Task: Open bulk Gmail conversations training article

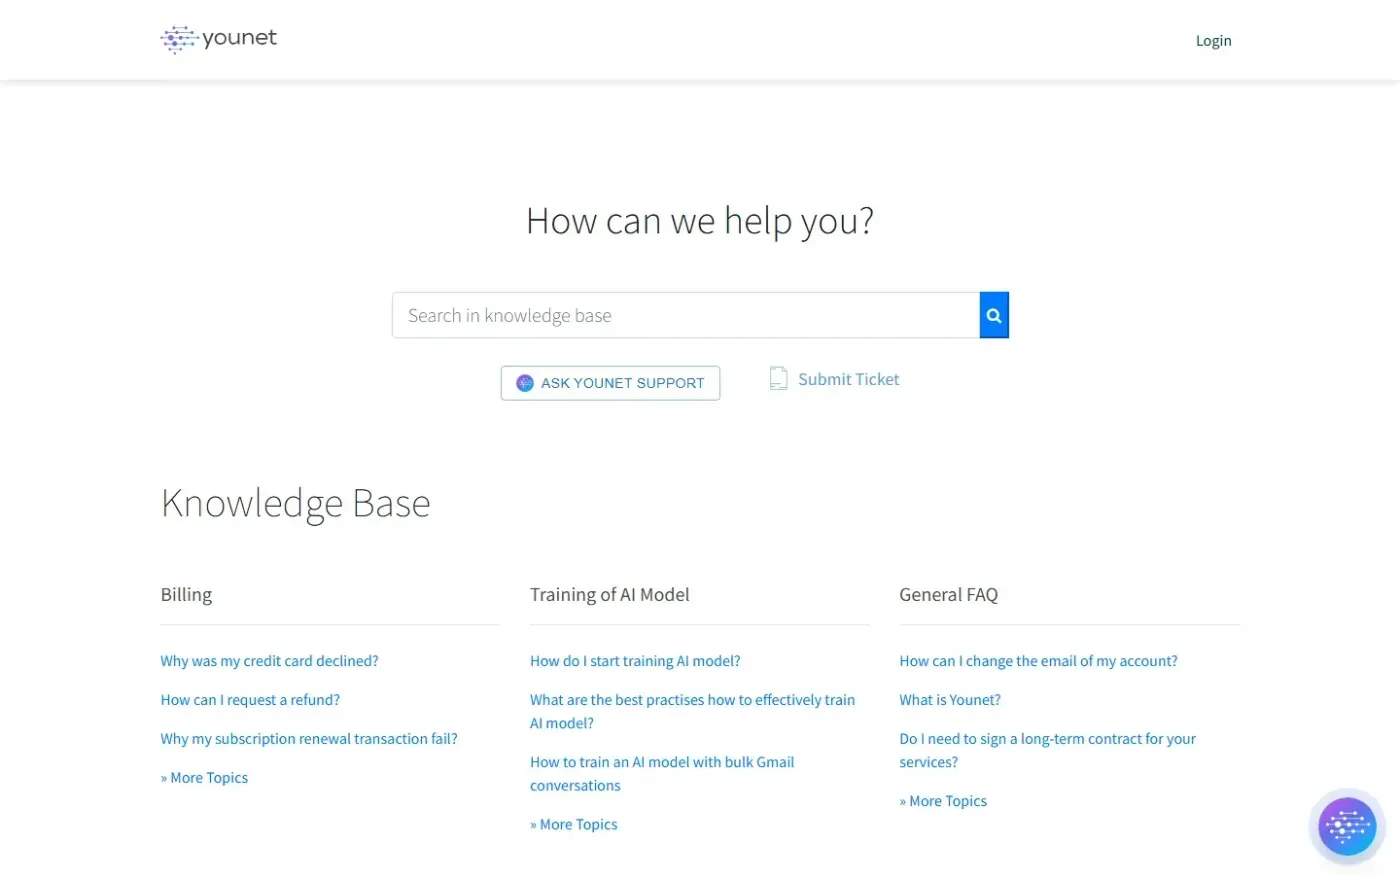Action: pos(662,773)
